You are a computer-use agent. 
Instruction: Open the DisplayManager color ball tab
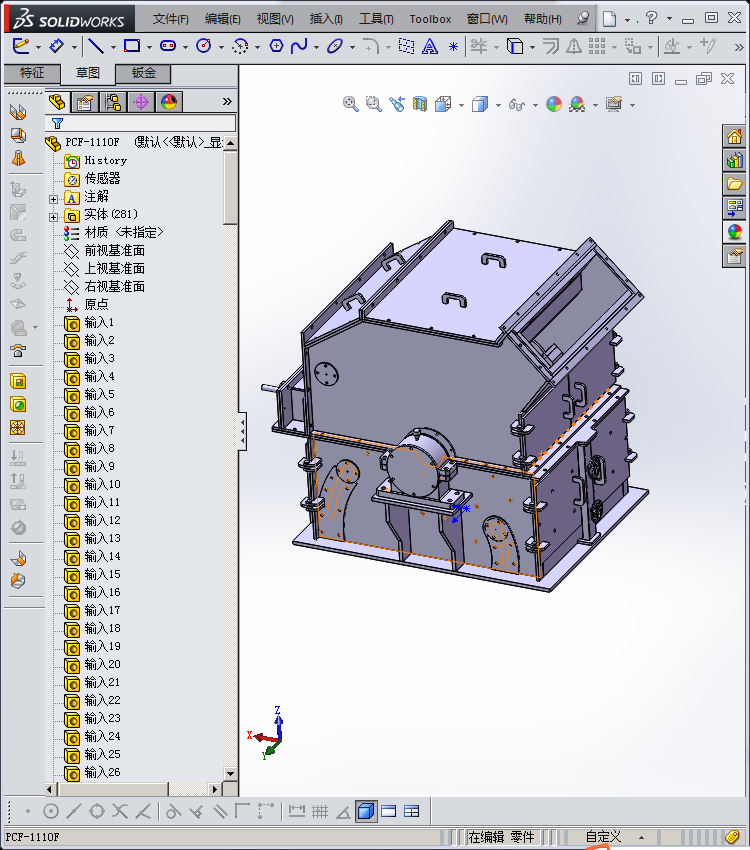coord(169,101)
